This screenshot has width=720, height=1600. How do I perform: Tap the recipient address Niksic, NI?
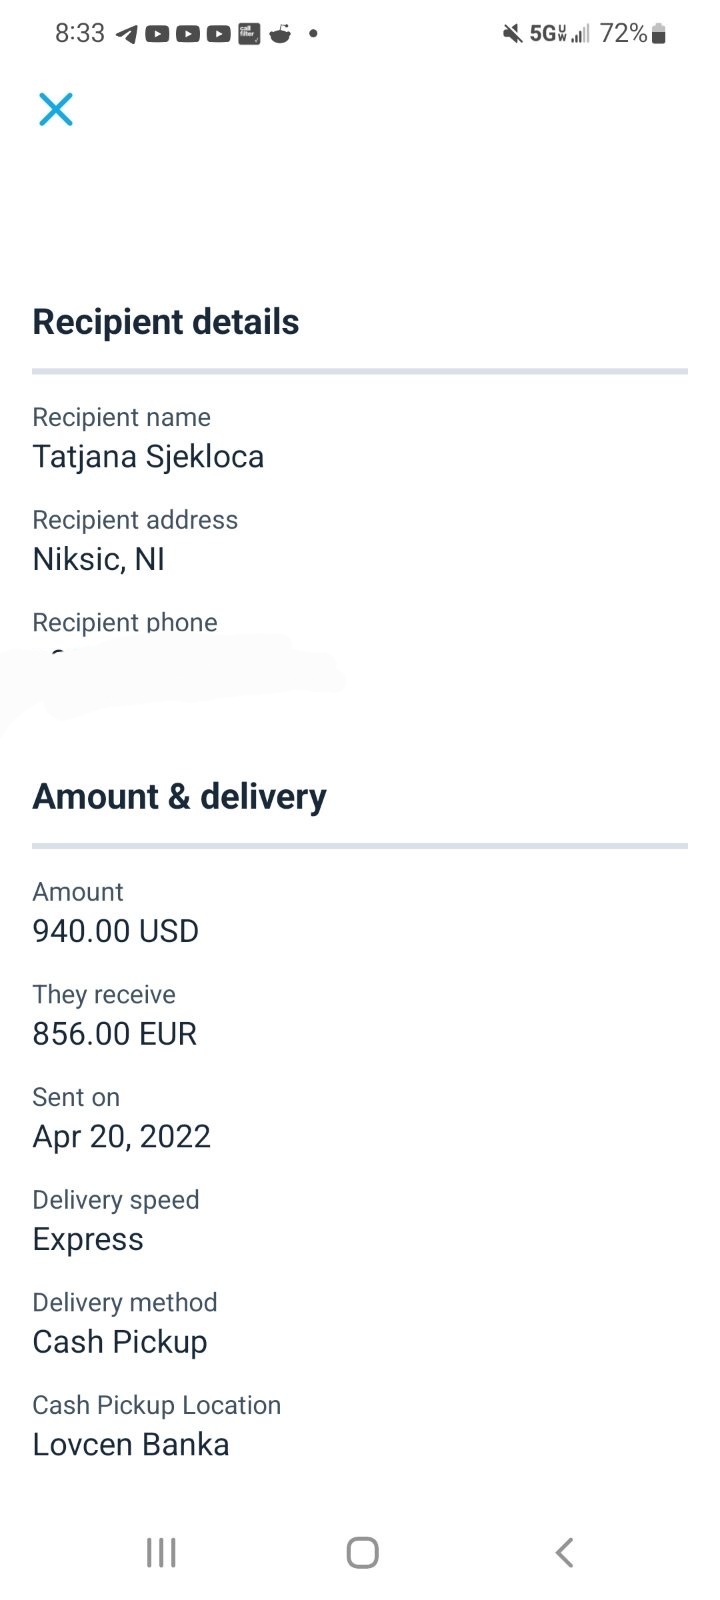[98, 559]
